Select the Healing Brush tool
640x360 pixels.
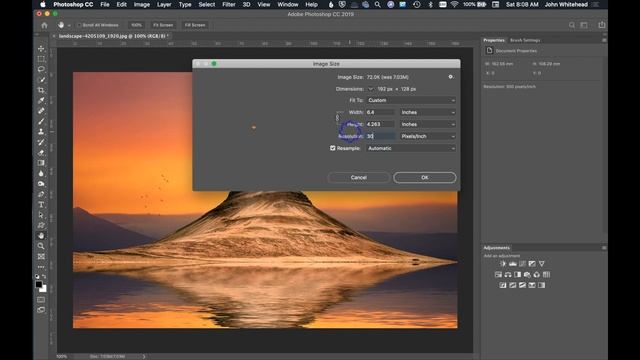(x=41, y=111)
